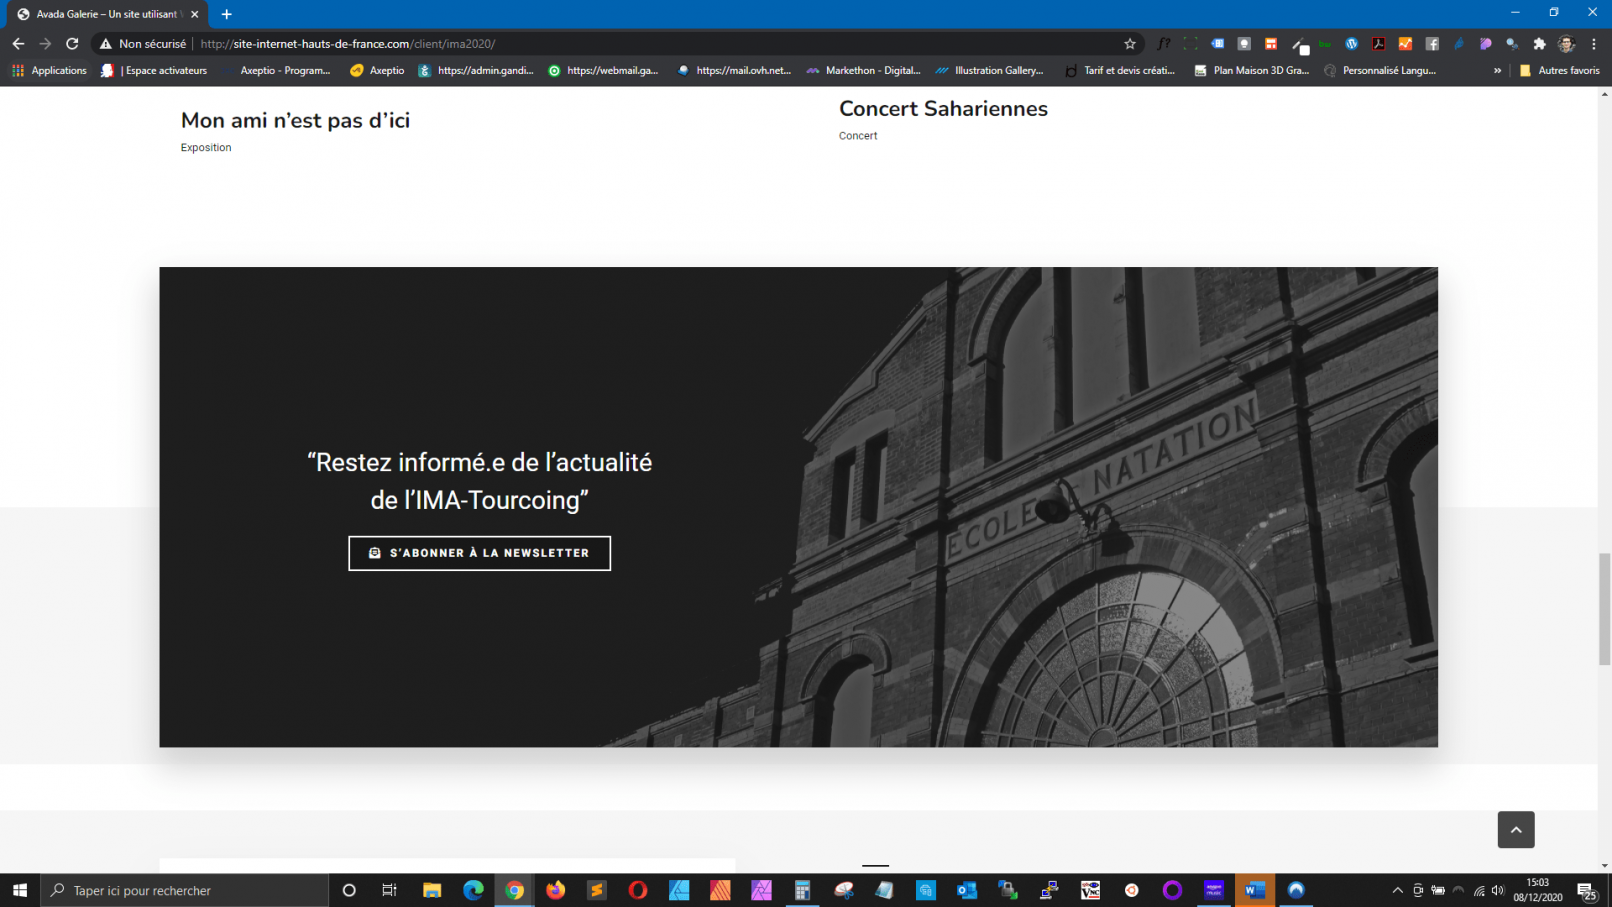Open the Chrome Extensions puzzle menu

(x=1539, y=44)
